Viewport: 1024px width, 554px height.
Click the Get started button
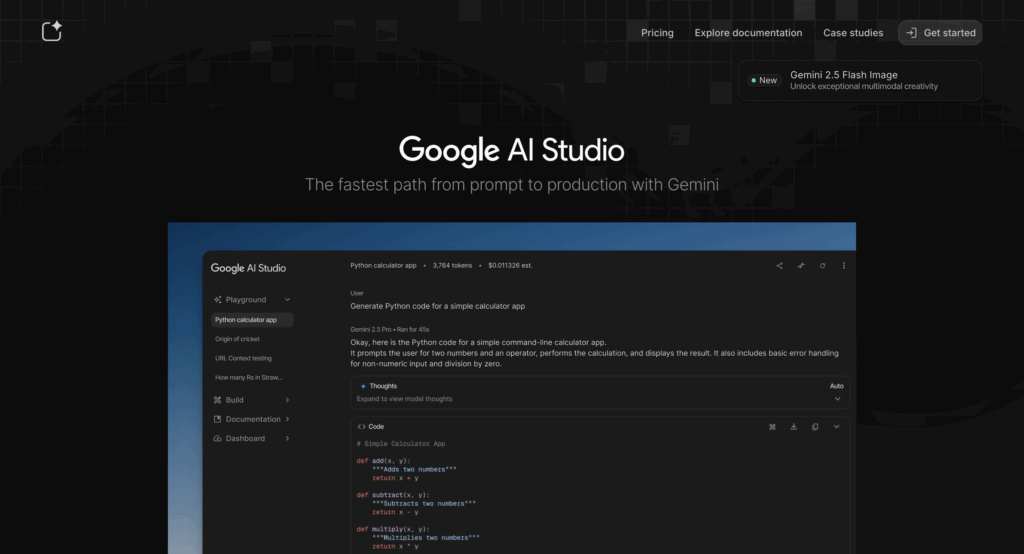point(940,33)
